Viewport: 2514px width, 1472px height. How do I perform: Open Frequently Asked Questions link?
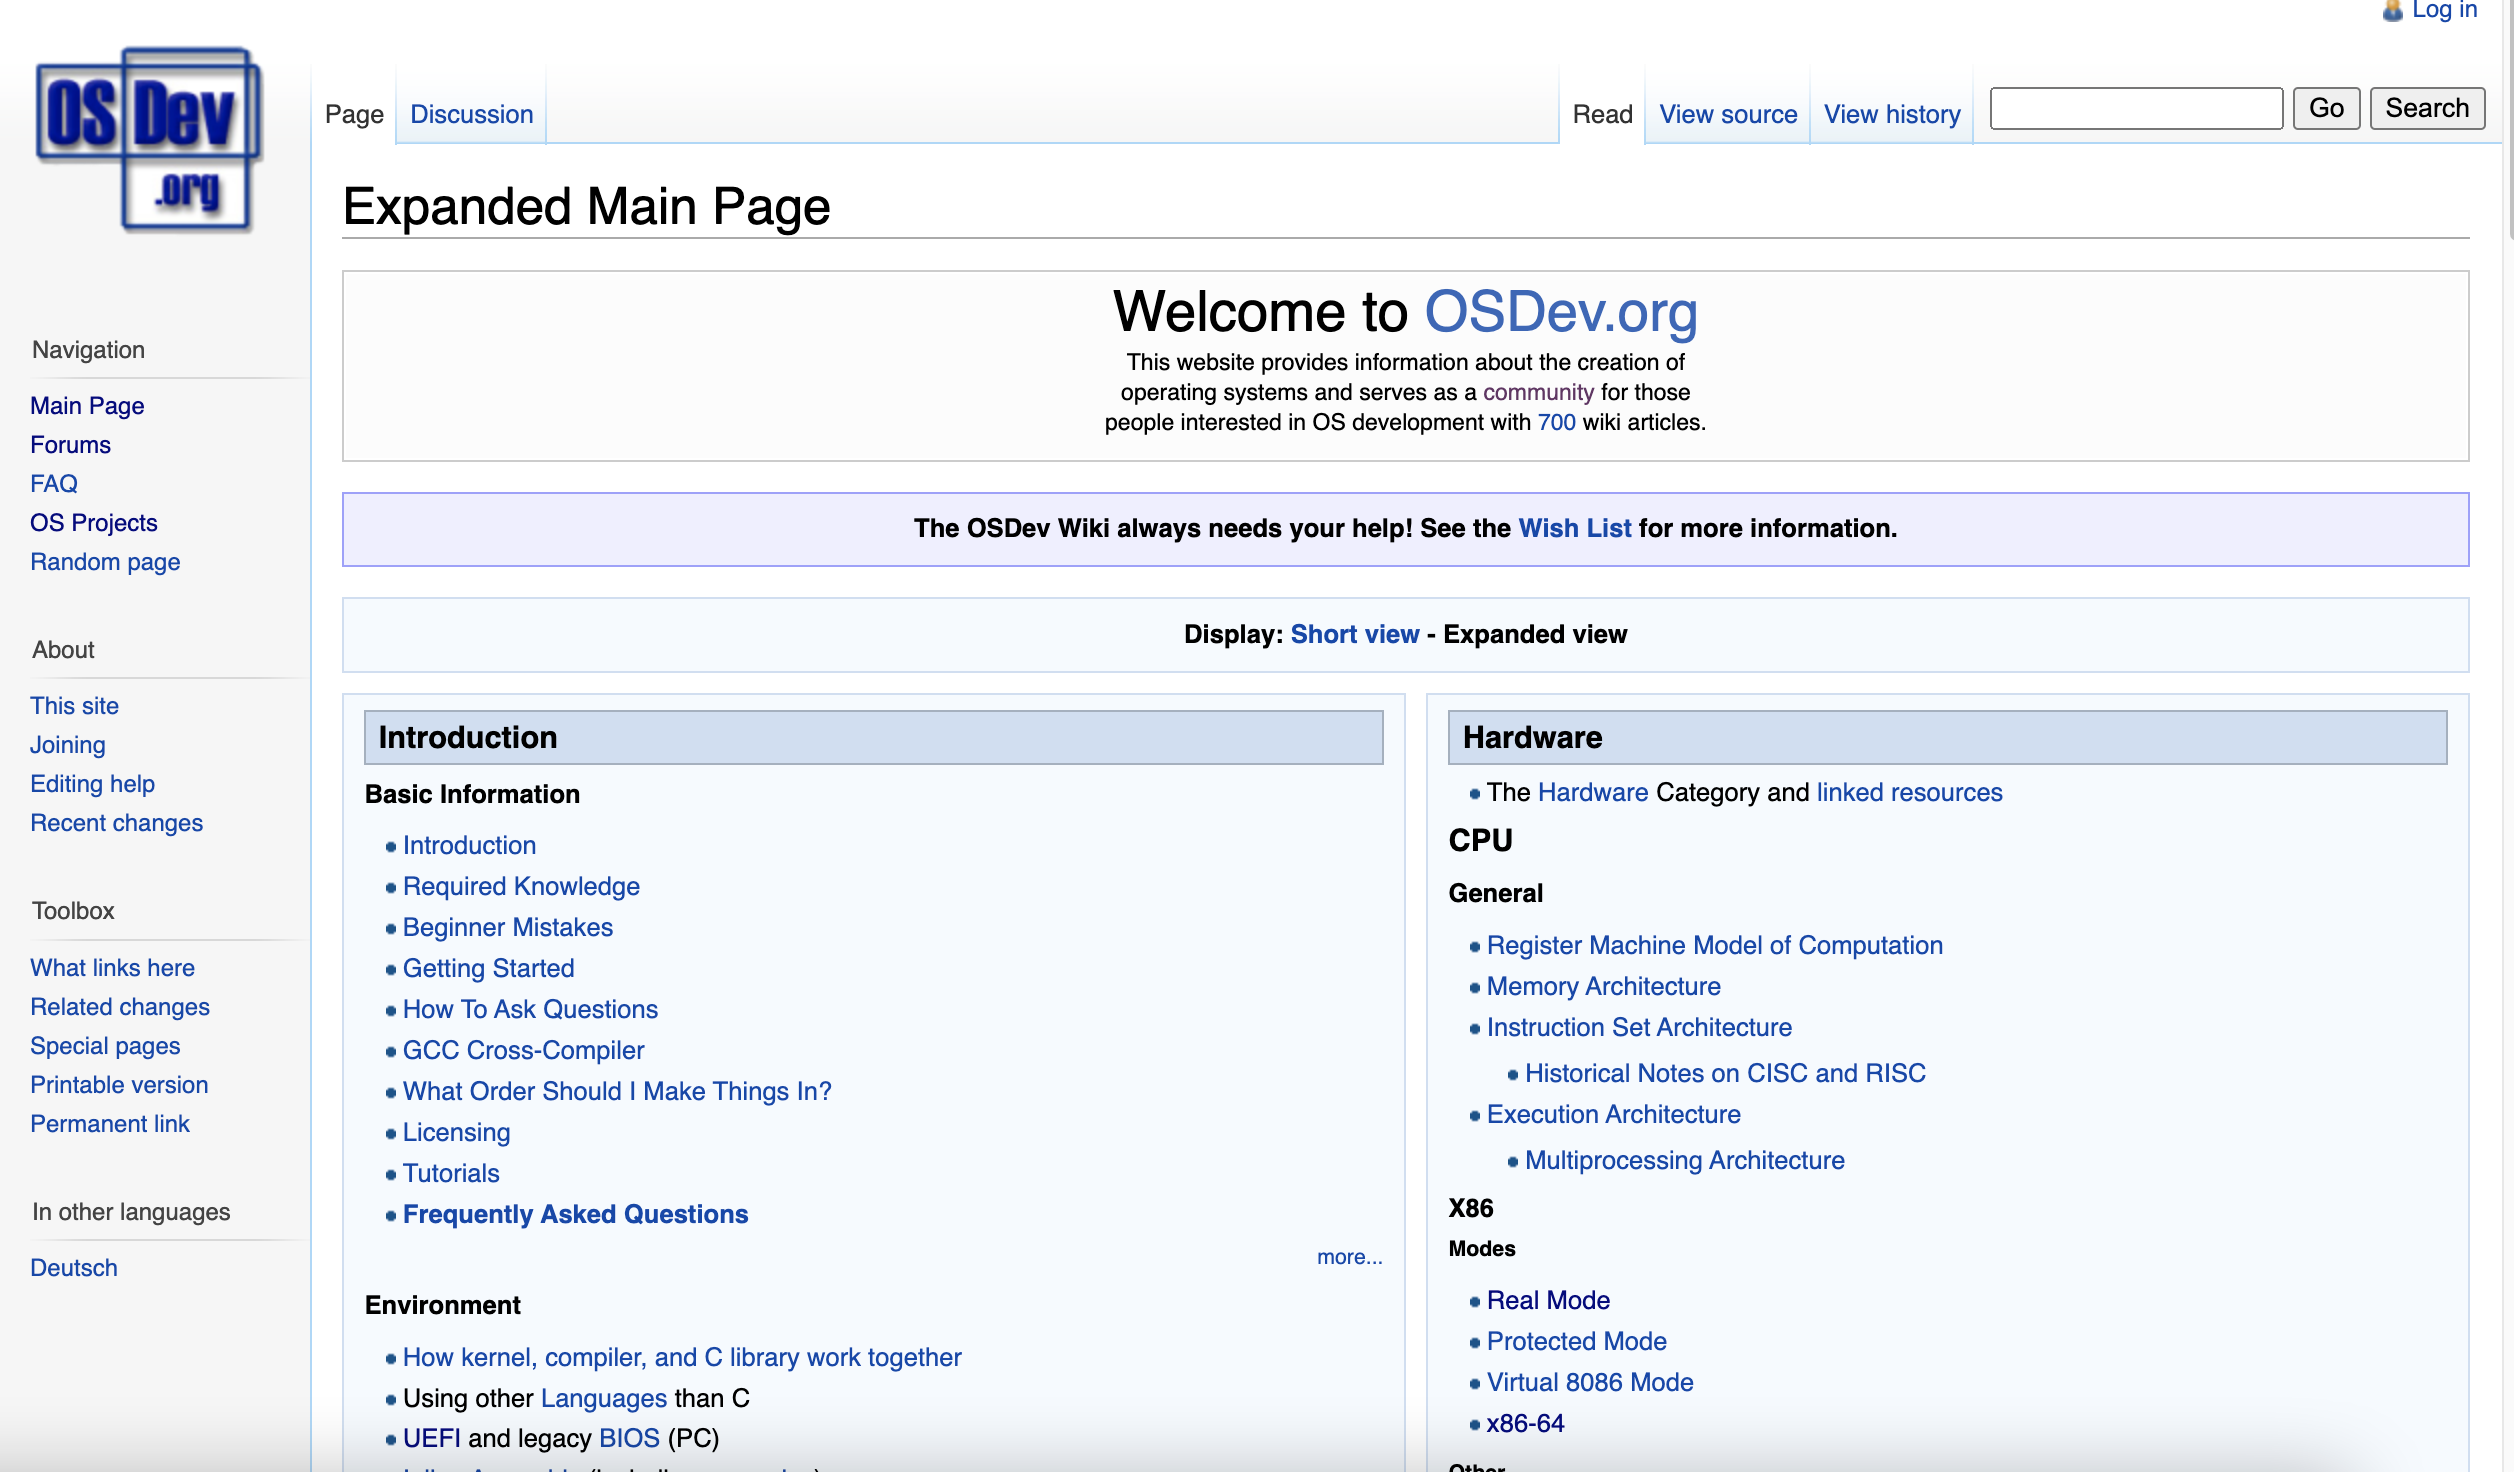575,1214
